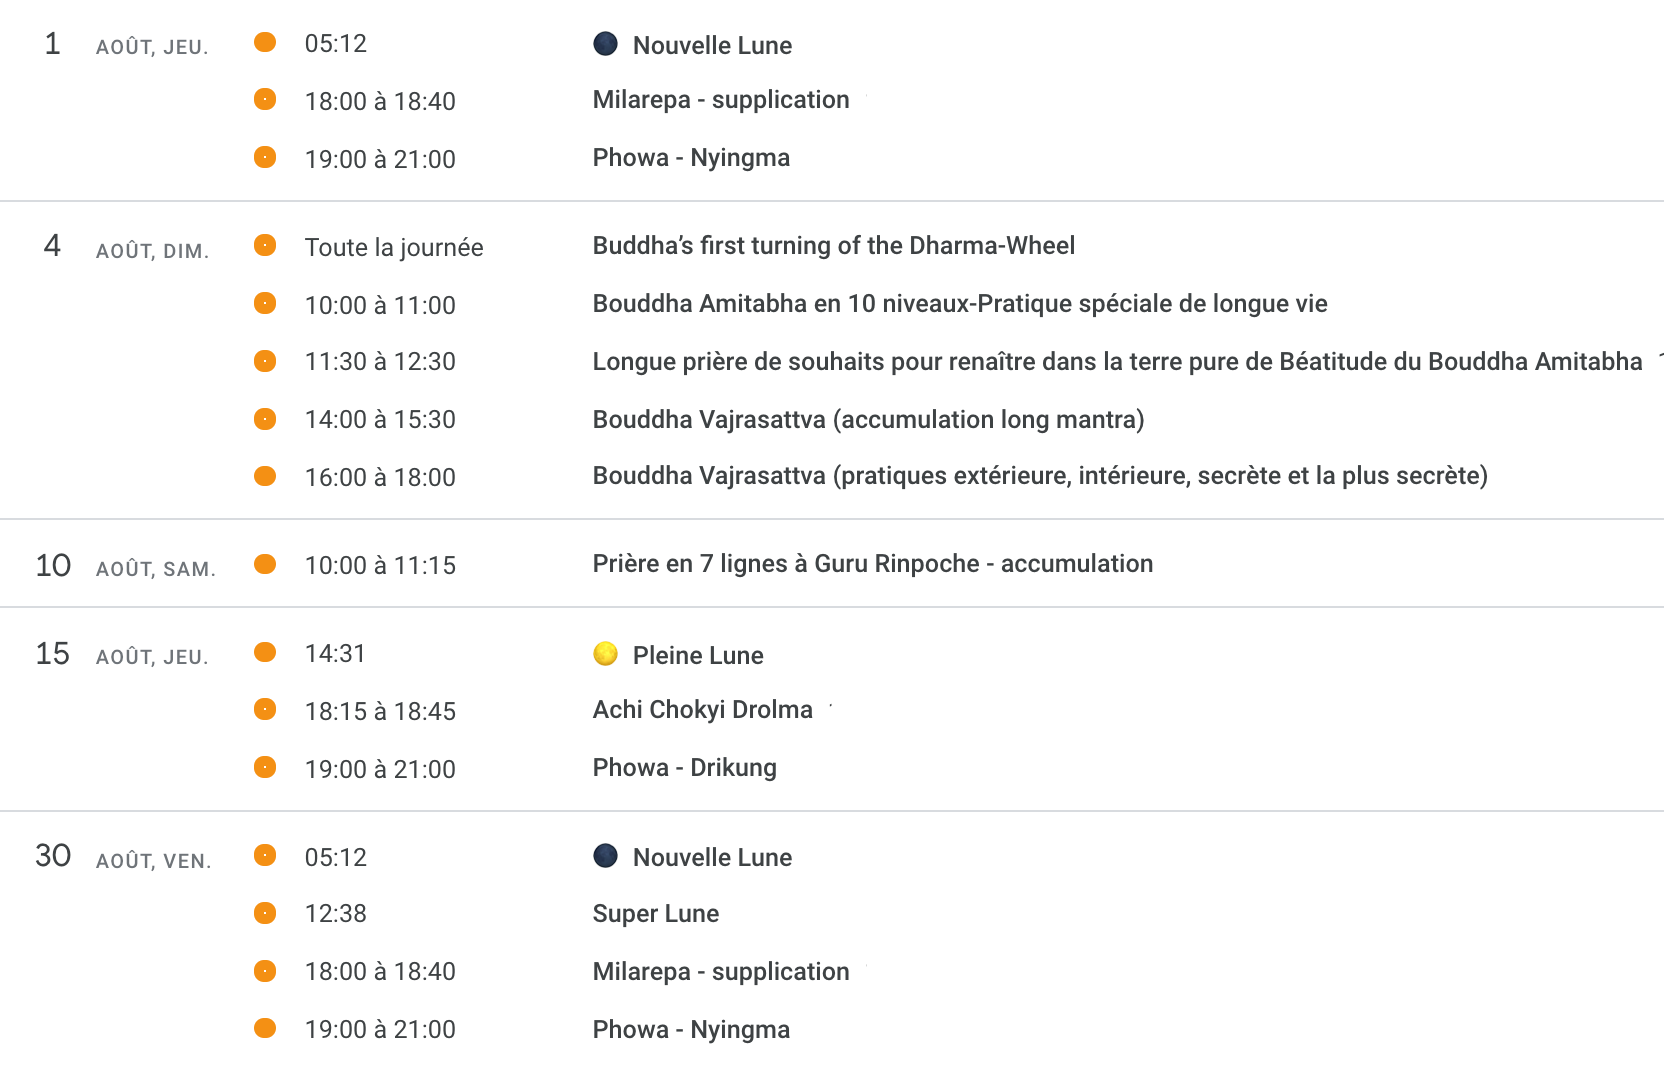The width and height of the screenshot is (1664, 1070).
Task: Click the orange dot beside 14:00 à 15:30
Action: click(265, 419)
